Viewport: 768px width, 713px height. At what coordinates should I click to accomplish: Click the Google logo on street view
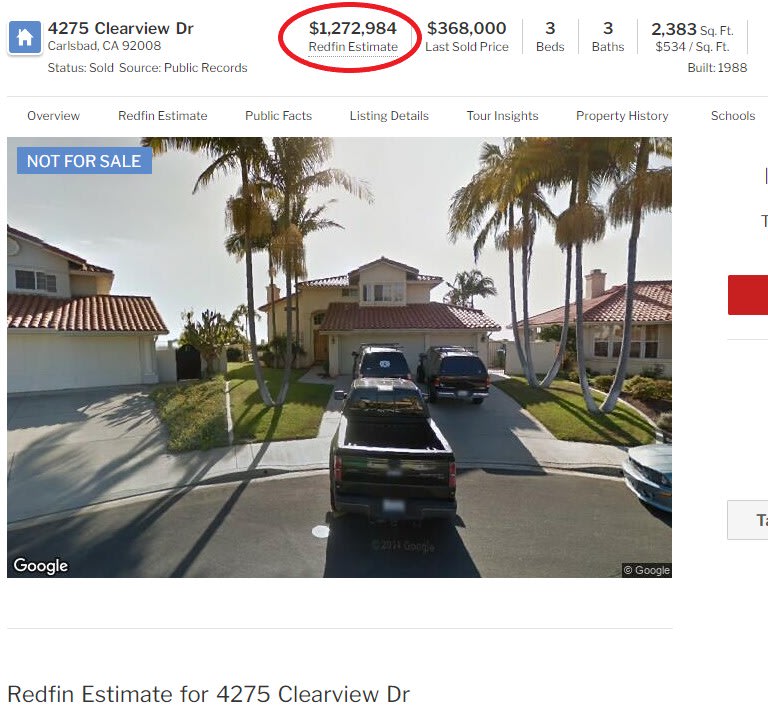(41, 566)
